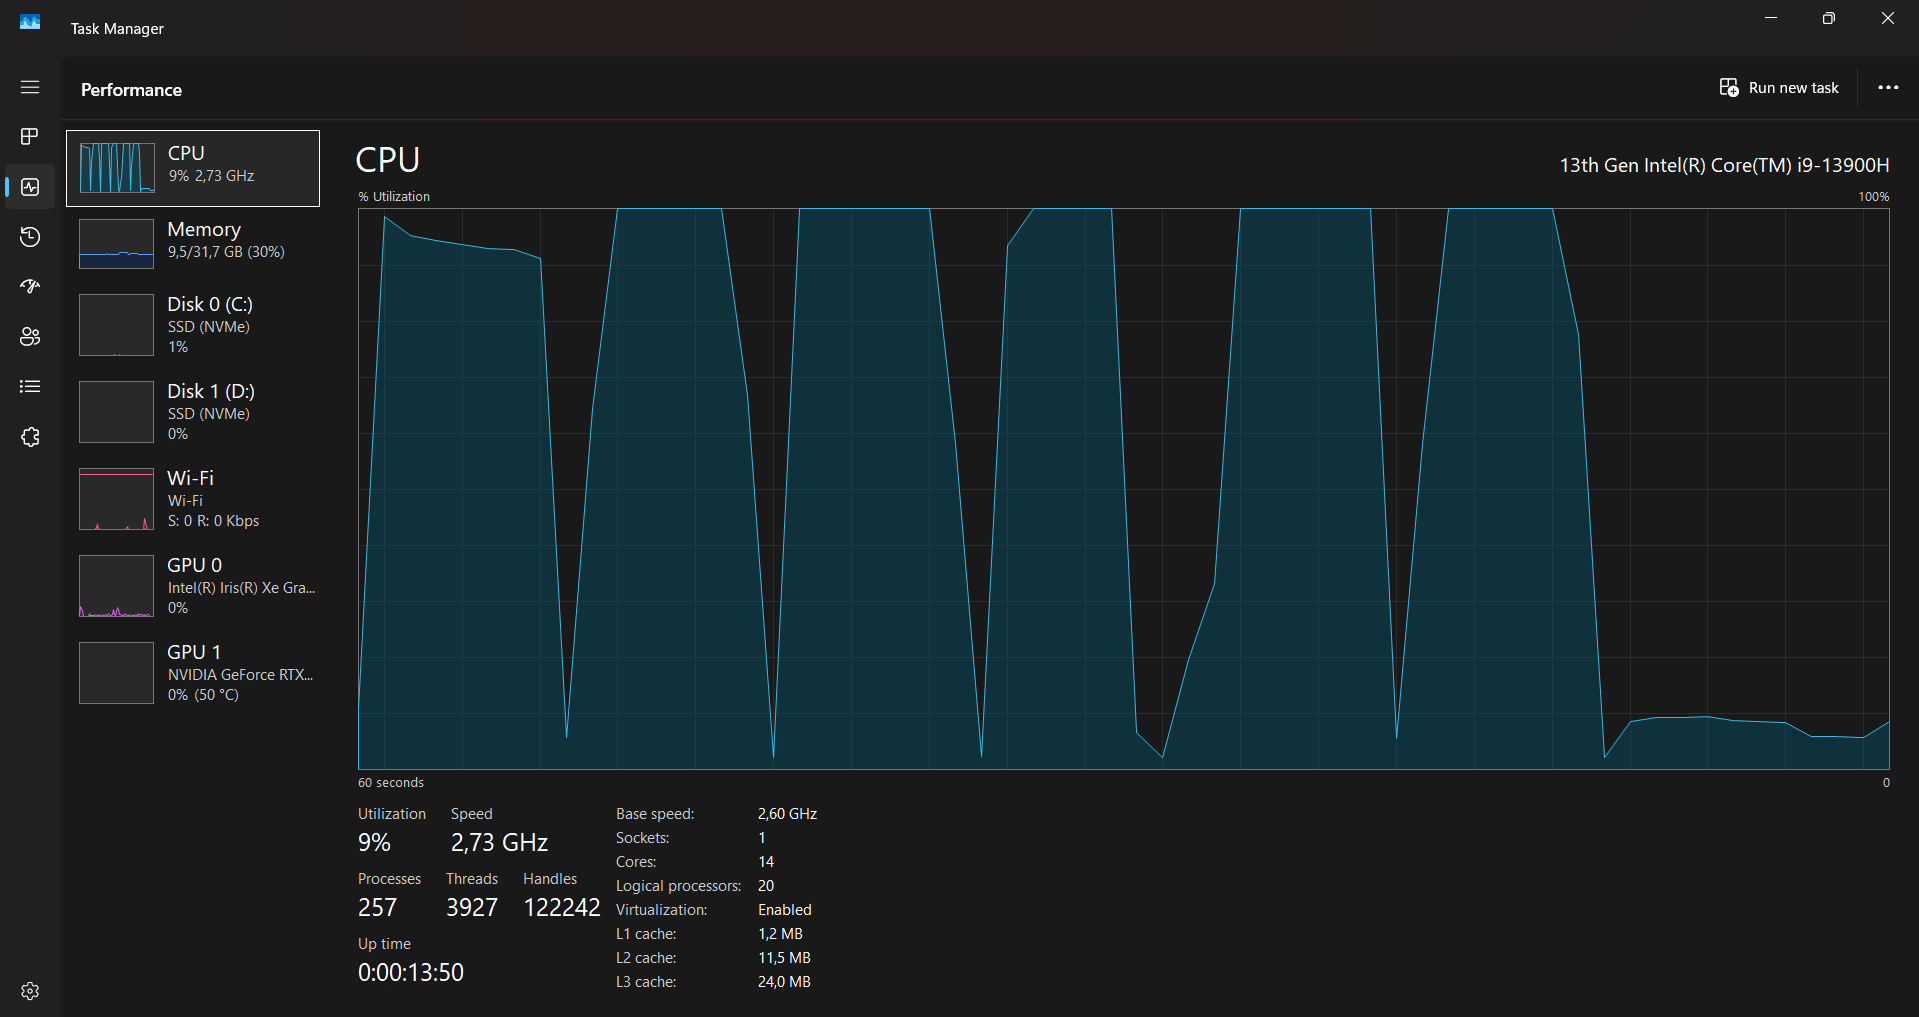
Task: Open the Services page icon
Action: click(x=30, y=437)
